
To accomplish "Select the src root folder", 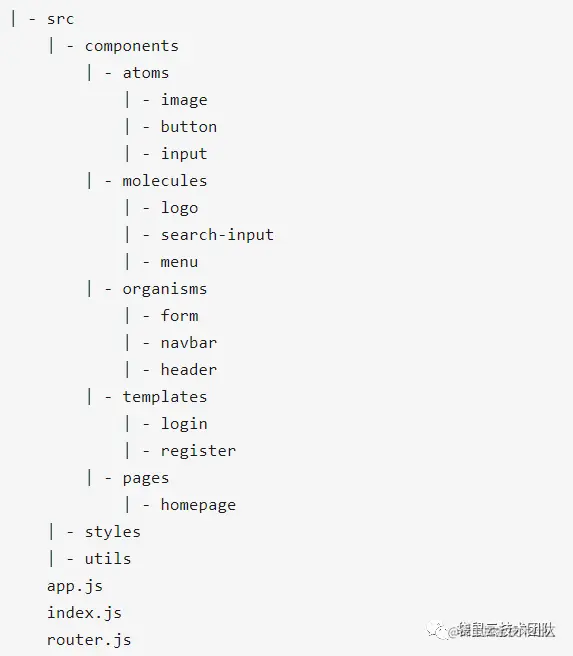I will pyautogui.click(x=61, y=19).
